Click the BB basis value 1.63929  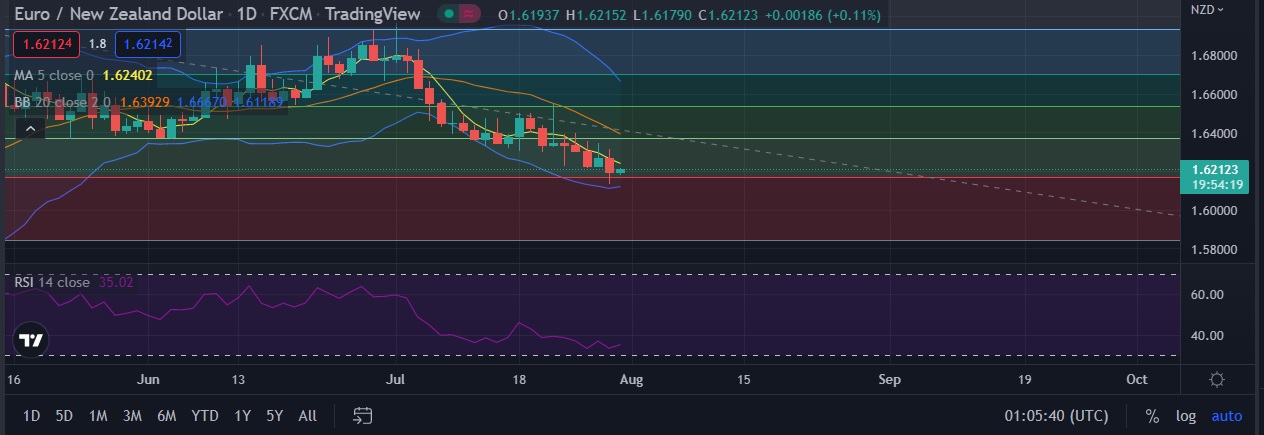tap(144, 102)
